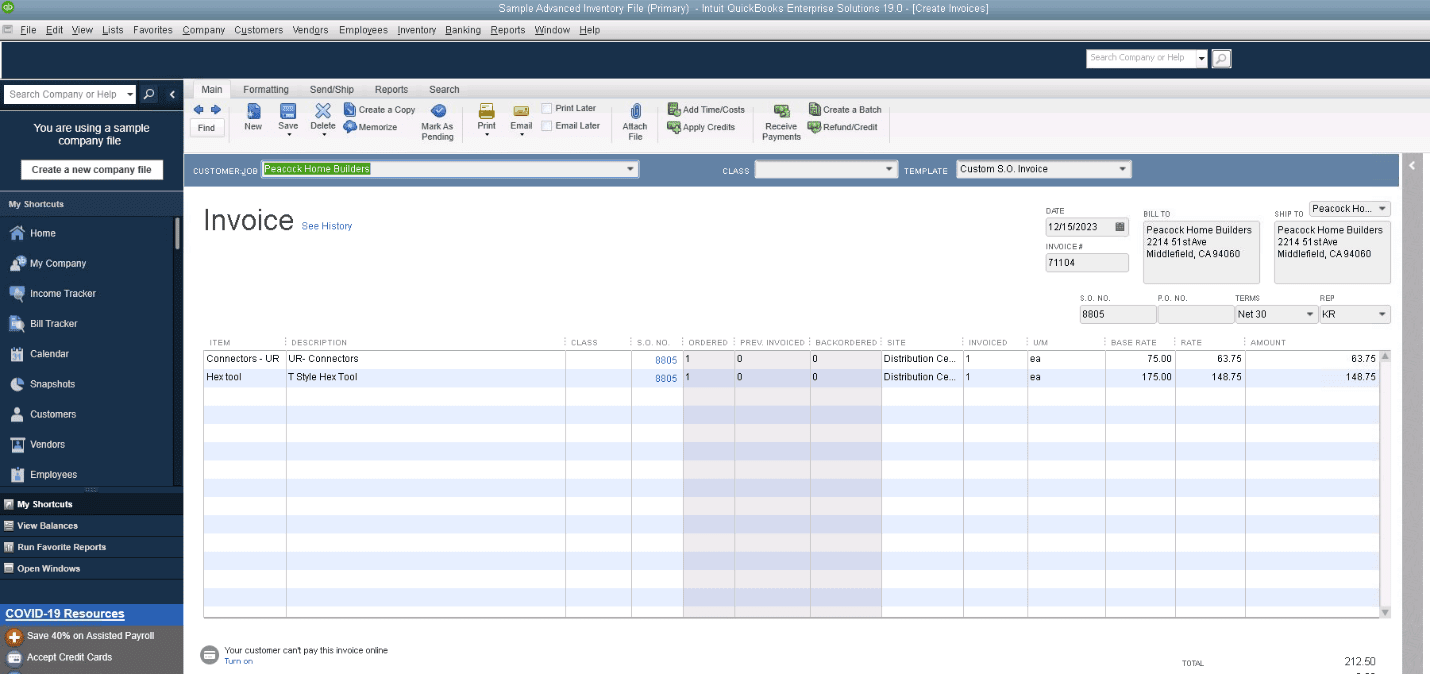Viewport: 1430px width, 674px height.
Task: Open the Income Tracker from the sidebar
Action: pyautogui.click(x=60, y=293)
